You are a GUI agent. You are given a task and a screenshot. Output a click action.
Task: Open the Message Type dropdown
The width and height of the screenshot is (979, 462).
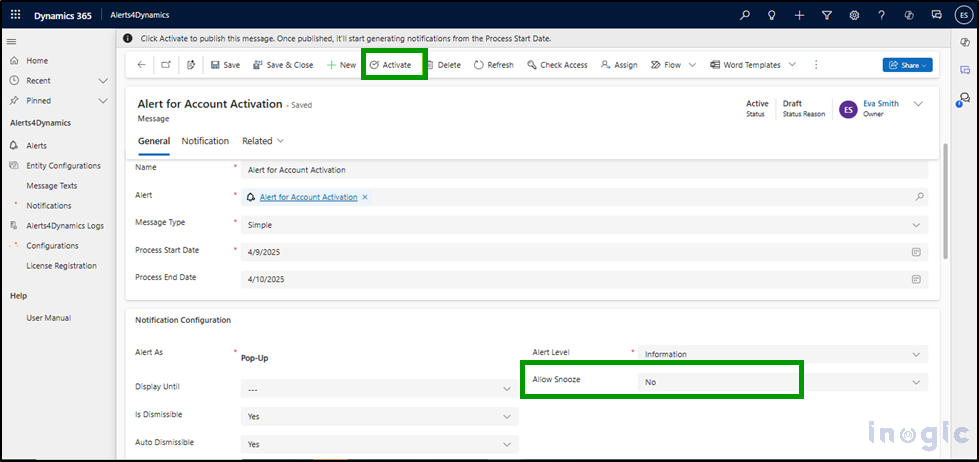(x=583, y=225)
